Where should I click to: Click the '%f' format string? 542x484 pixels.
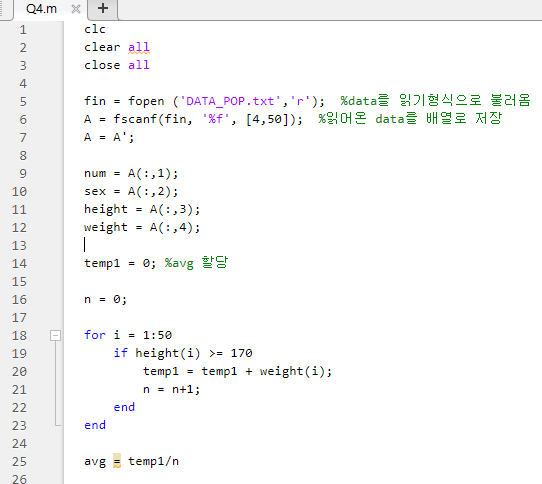(x=216, y=119)
